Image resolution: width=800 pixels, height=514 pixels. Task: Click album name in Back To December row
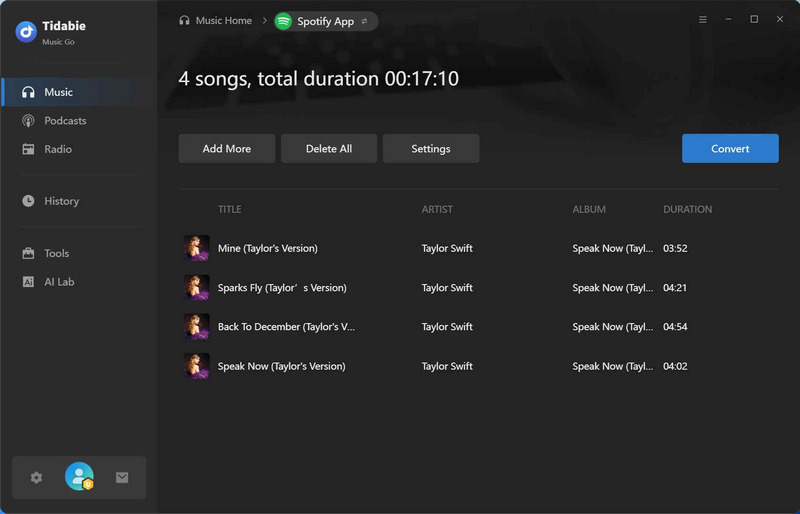click(612, 327)
